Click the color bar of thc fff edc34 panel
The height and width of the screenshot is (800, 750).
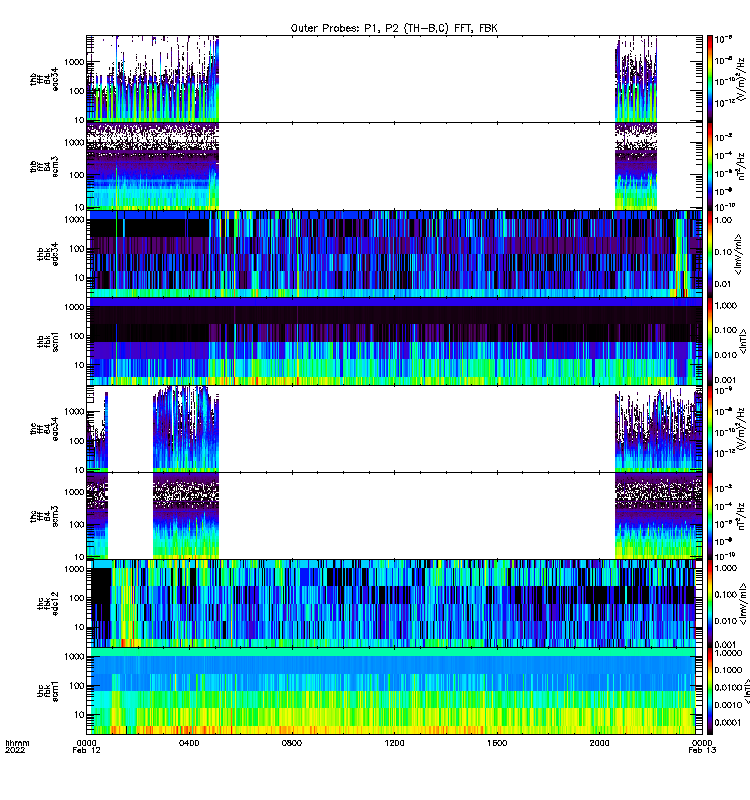pyautogui.click(x=710, y=429)
